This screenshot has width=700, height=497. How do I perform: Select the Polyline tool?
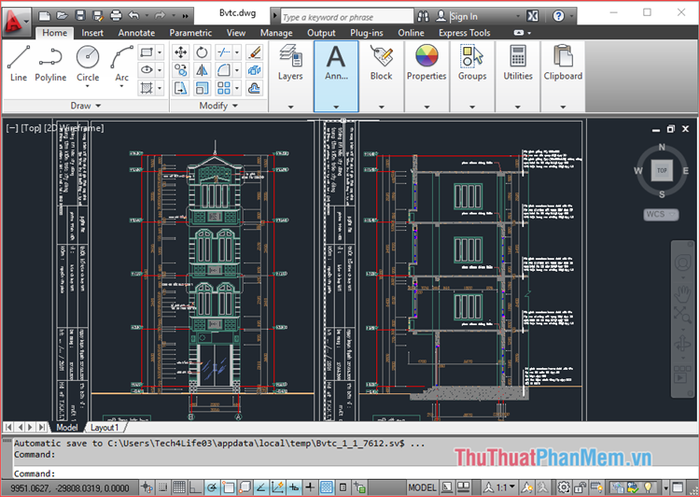pos(50,63)
